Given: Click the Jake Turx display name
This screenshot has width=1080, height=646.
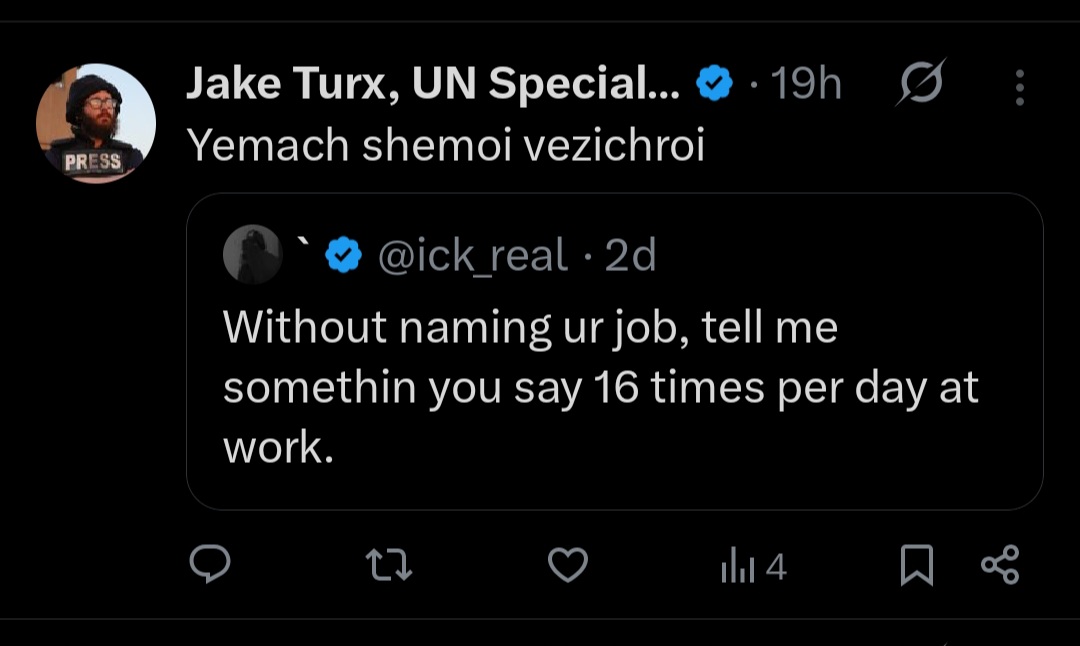Looking at the screenshot, I should click(432, 87).
